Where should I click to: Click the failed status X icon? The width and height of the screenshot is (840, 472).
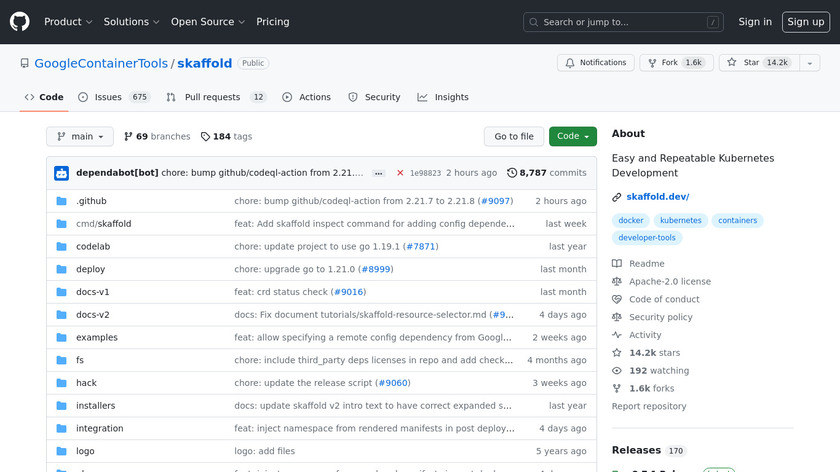point(400,173)
